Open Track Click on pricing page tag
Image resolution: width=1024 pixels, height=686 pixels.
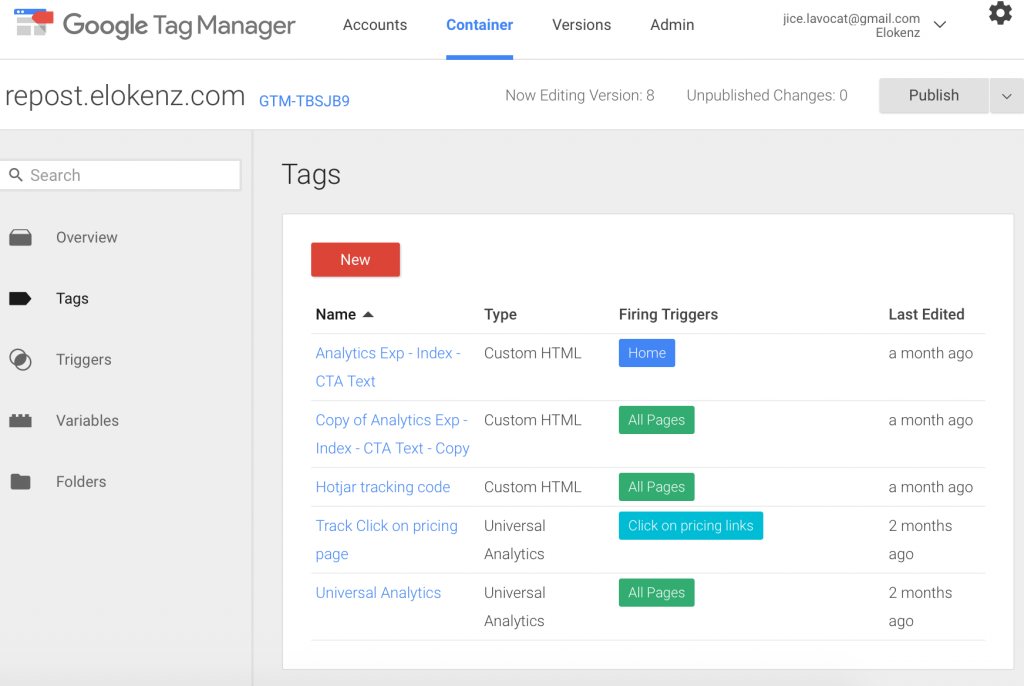[387, 540]
